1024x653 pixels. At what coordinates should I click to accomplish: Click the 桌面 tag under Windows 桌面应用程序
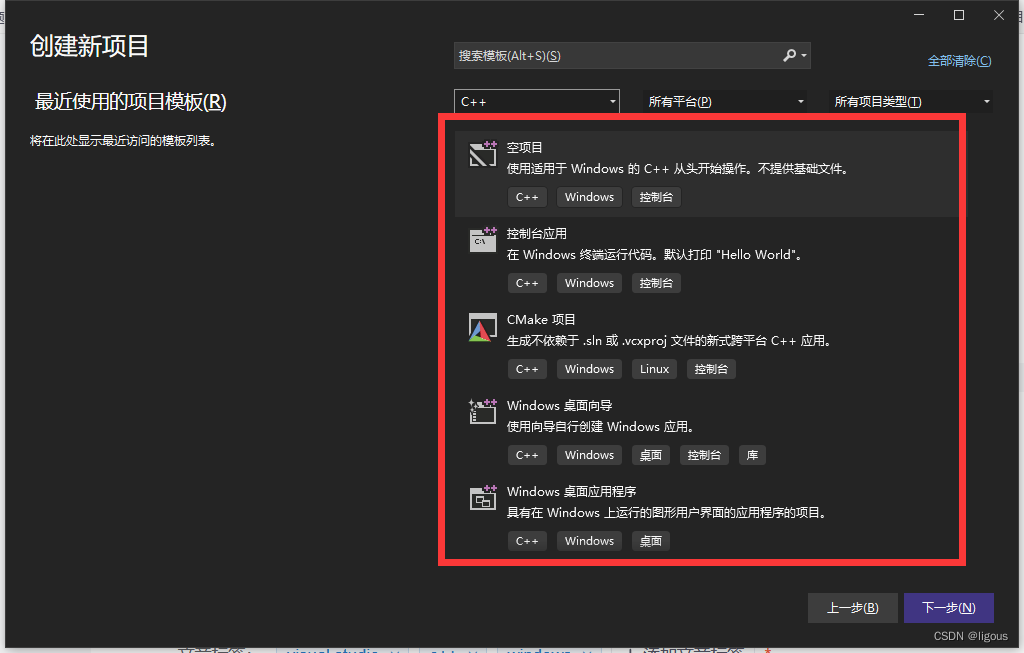(650, 541)
